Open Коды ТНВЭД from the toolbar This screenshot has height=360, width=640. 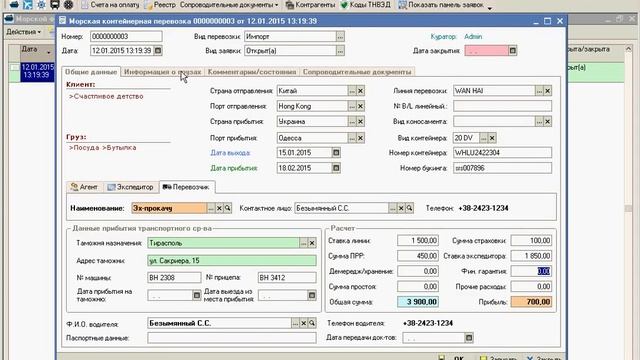[365, 5]
